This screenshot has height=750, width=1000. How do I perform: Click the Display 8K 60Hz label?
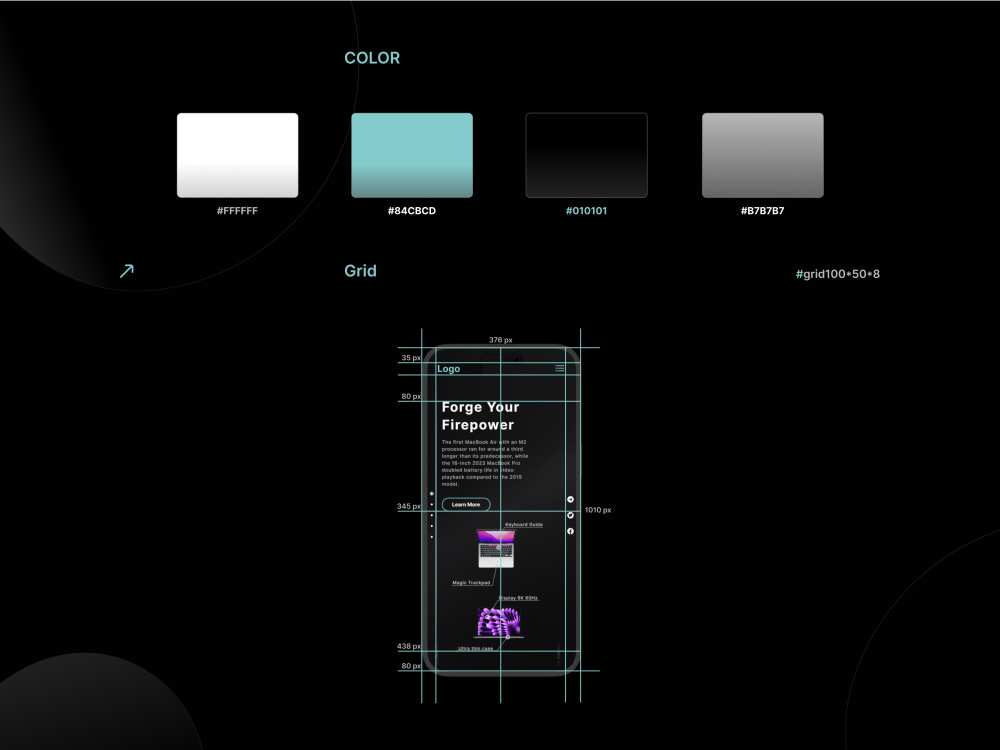coord(518,598)
